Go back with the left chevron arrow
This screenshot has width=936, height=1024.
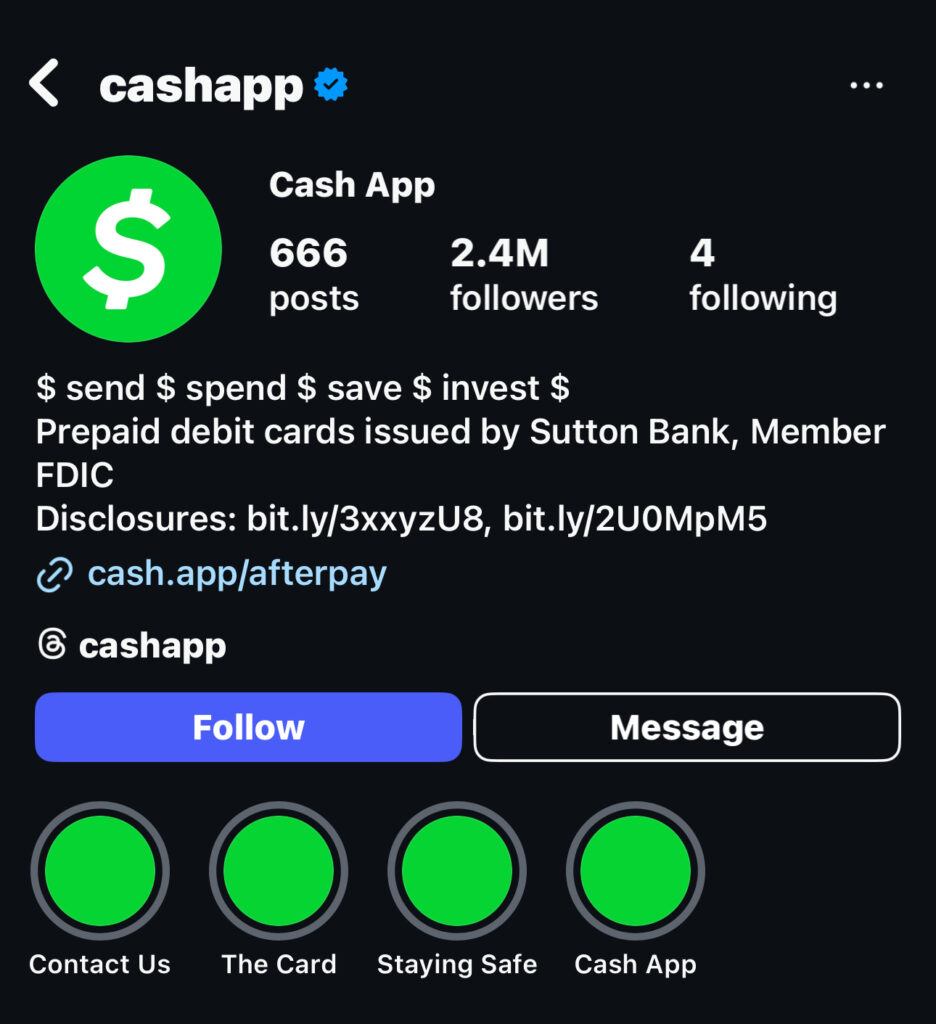coord(44,83)
